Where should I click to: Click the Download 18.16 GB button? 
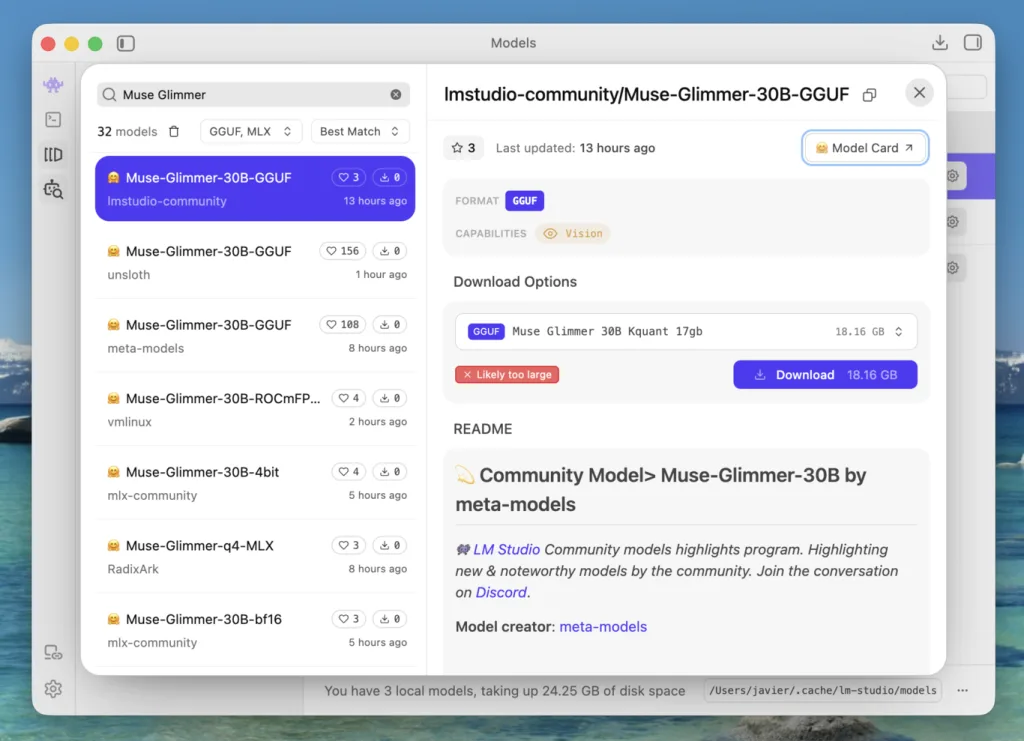coord(825,375)
